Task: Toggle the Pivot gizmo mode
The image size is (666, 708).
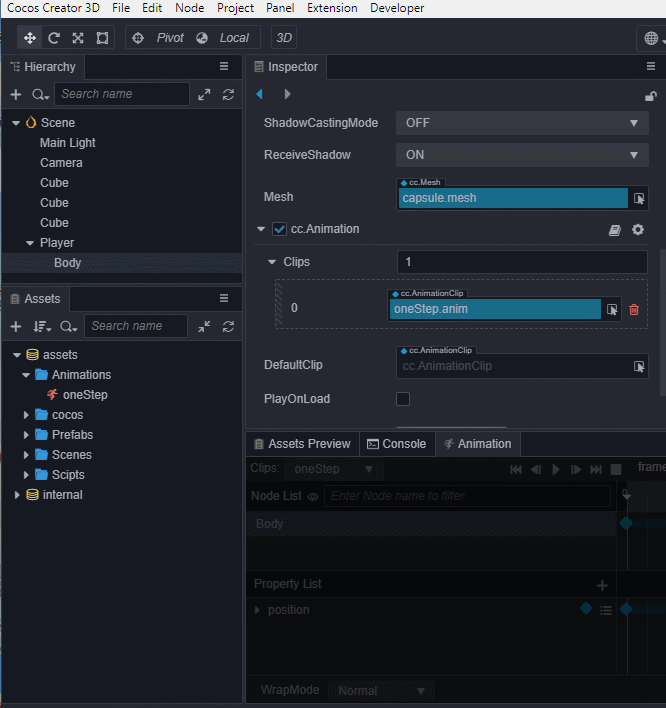Action: [158, 38]
